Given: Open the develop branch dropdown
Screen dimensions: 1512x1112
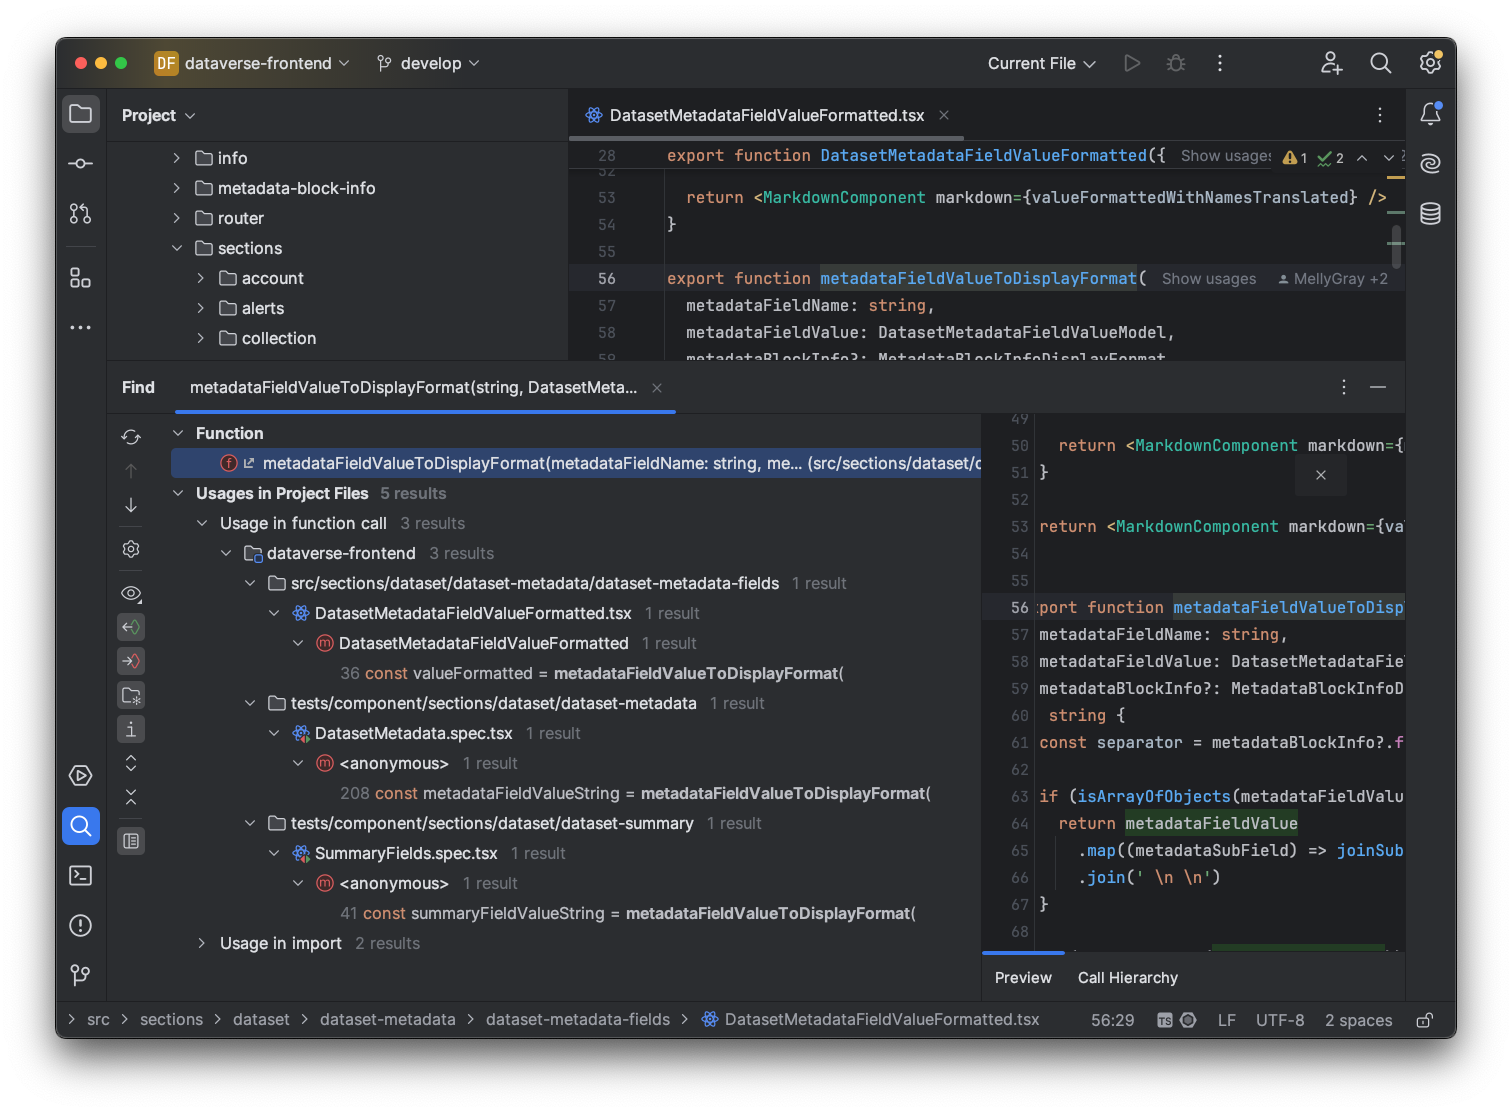Looking at the screenshot, I should pos(429,63).
